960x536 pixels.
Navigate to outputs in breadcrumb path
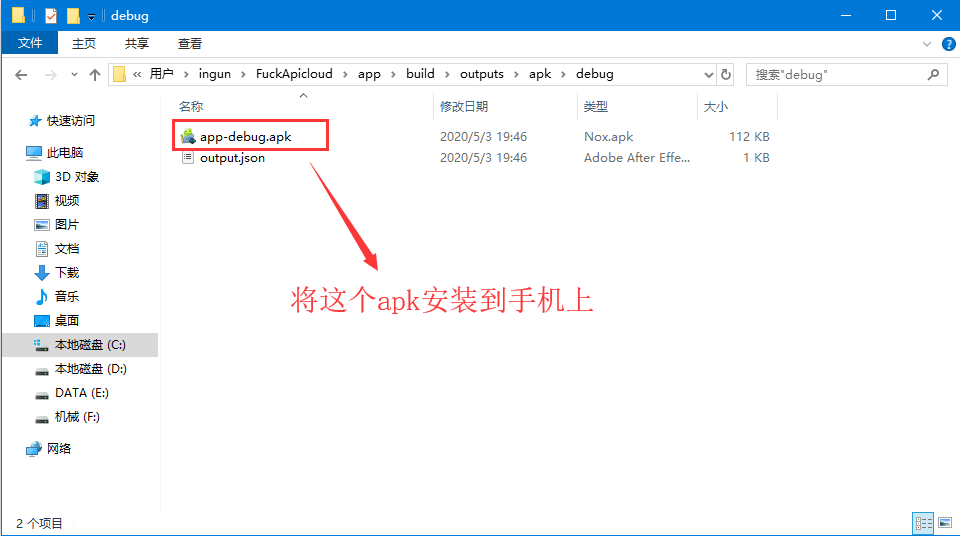point(481,74)
